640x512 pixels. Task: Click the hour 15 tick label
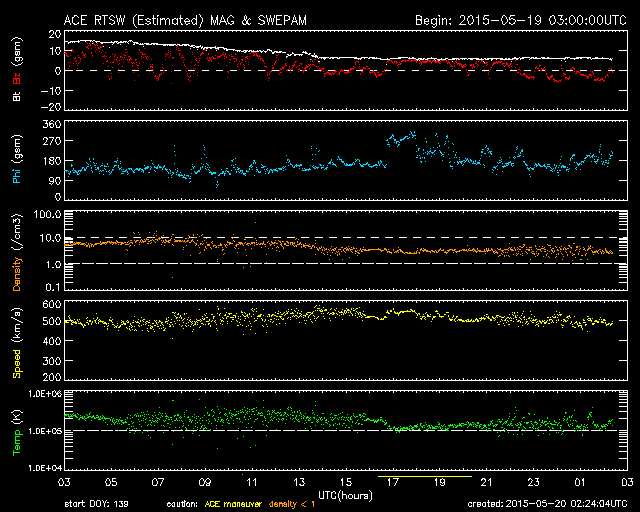[345, 481]
